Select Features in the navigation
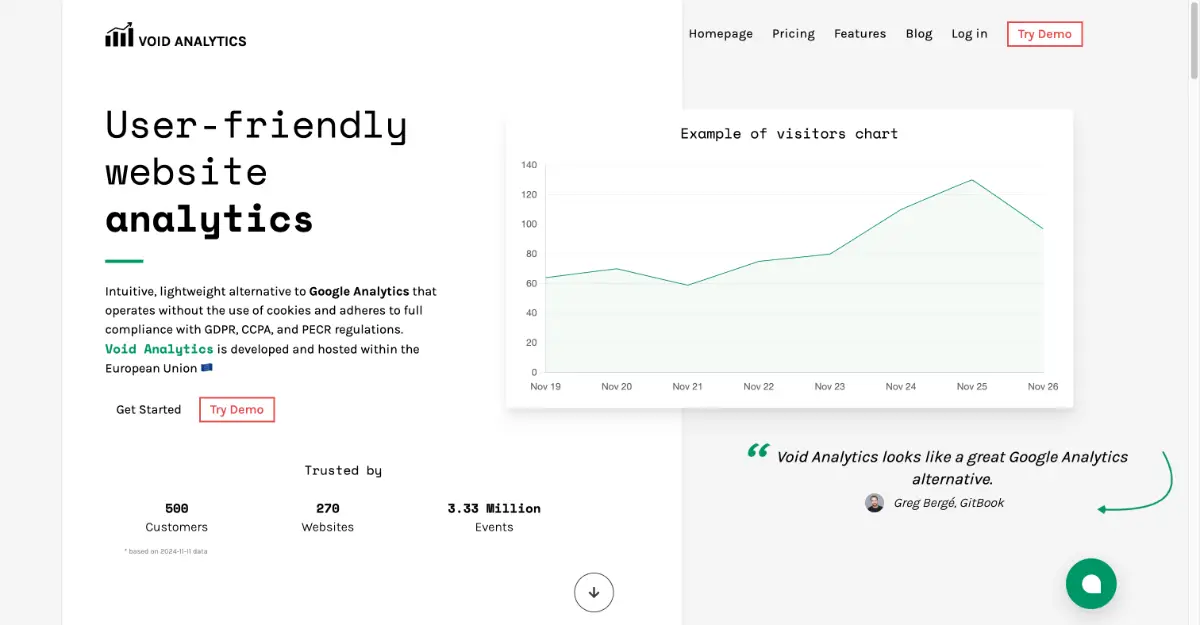The width and height of the screenshot is (1200, 625). 859,33
